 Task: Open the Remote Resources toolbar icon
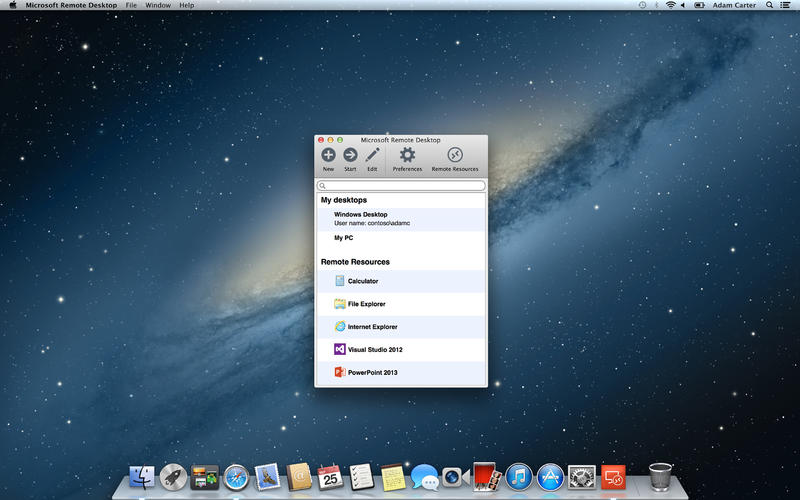point(454,155)
